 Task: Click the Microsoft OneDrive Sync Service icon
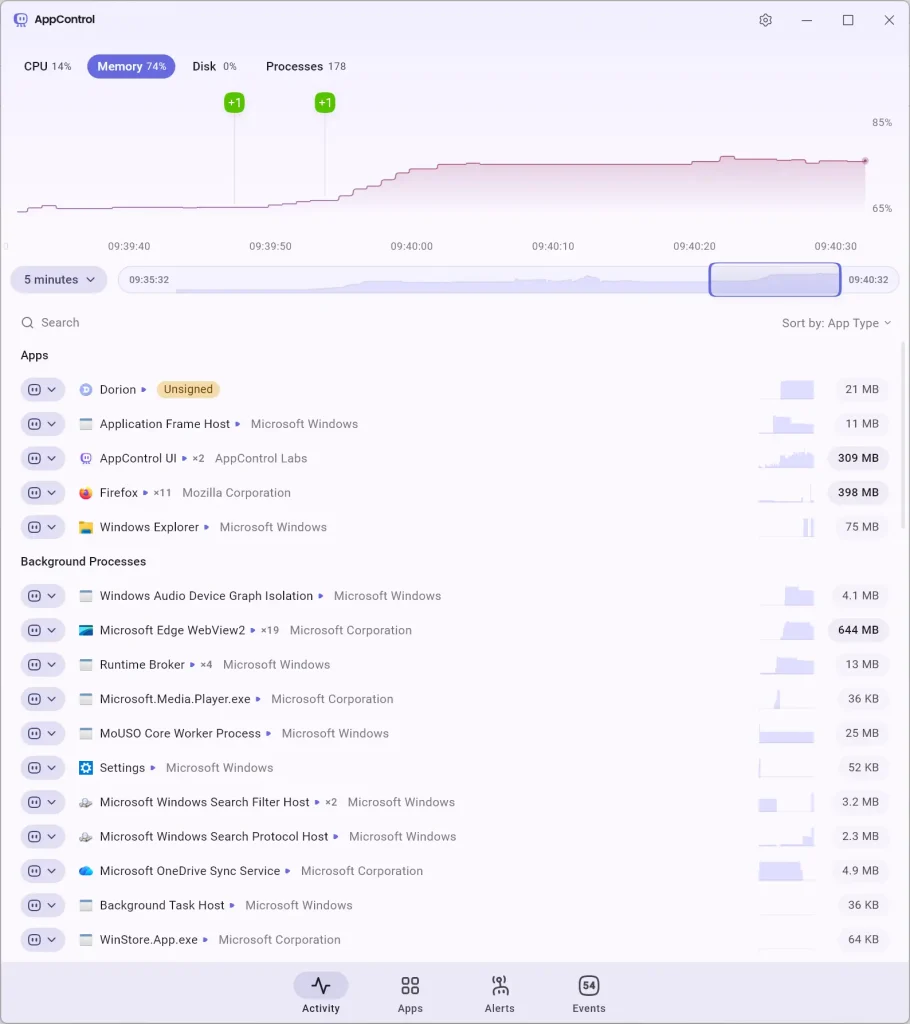86,871
